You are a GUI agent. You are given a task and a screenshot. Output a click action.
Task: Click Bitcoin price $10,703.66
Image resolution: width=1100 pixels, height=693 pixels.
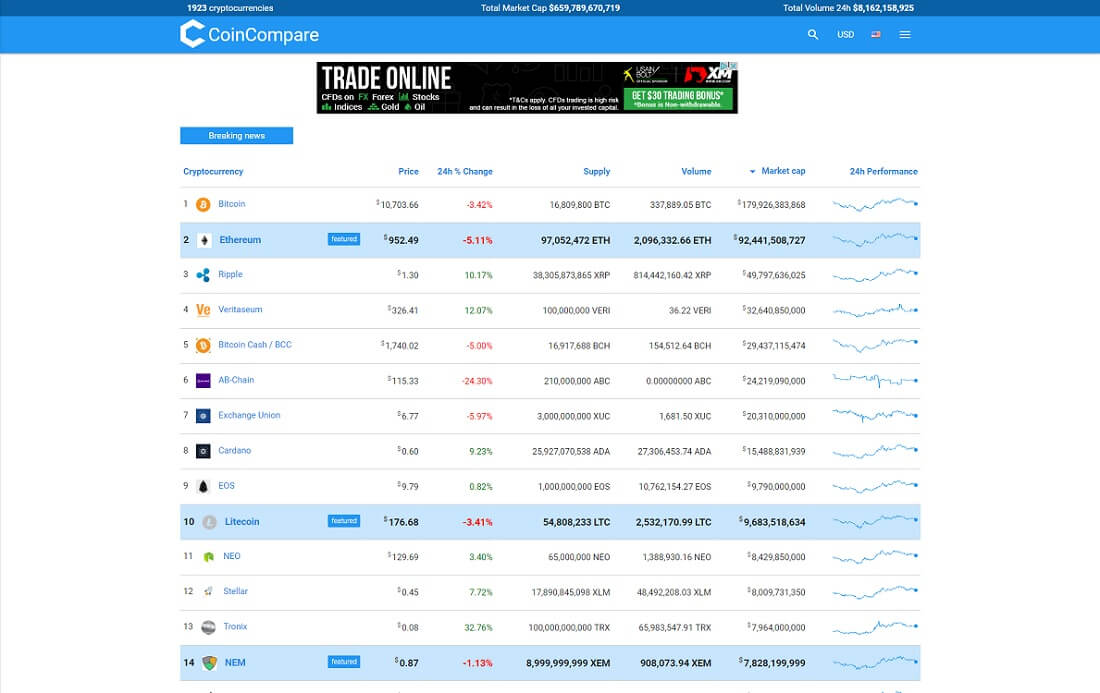(397, 205)
